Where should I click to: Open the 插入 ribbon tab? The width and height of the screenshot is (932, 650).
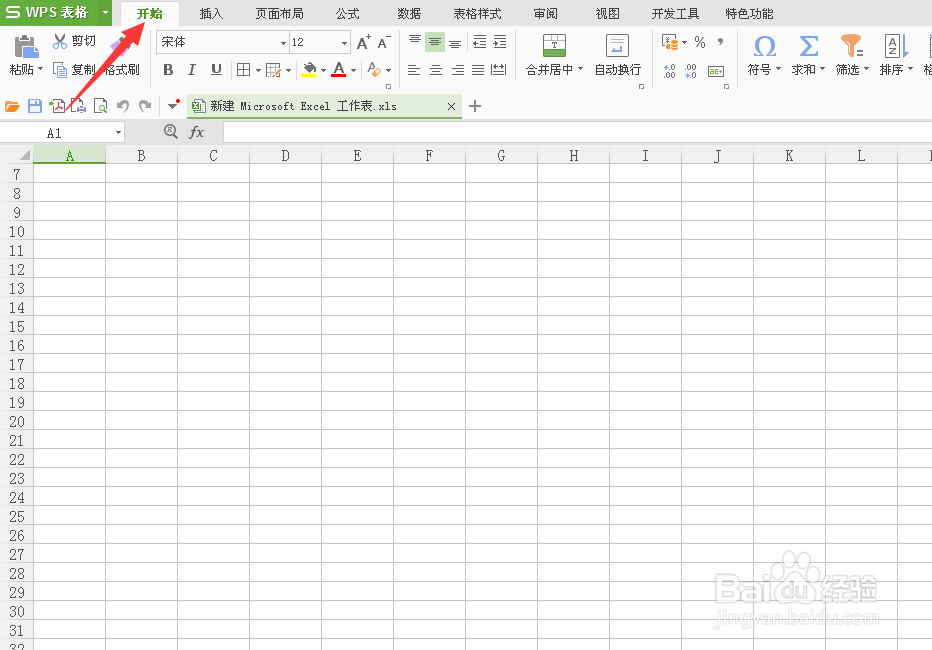(210, 13)
